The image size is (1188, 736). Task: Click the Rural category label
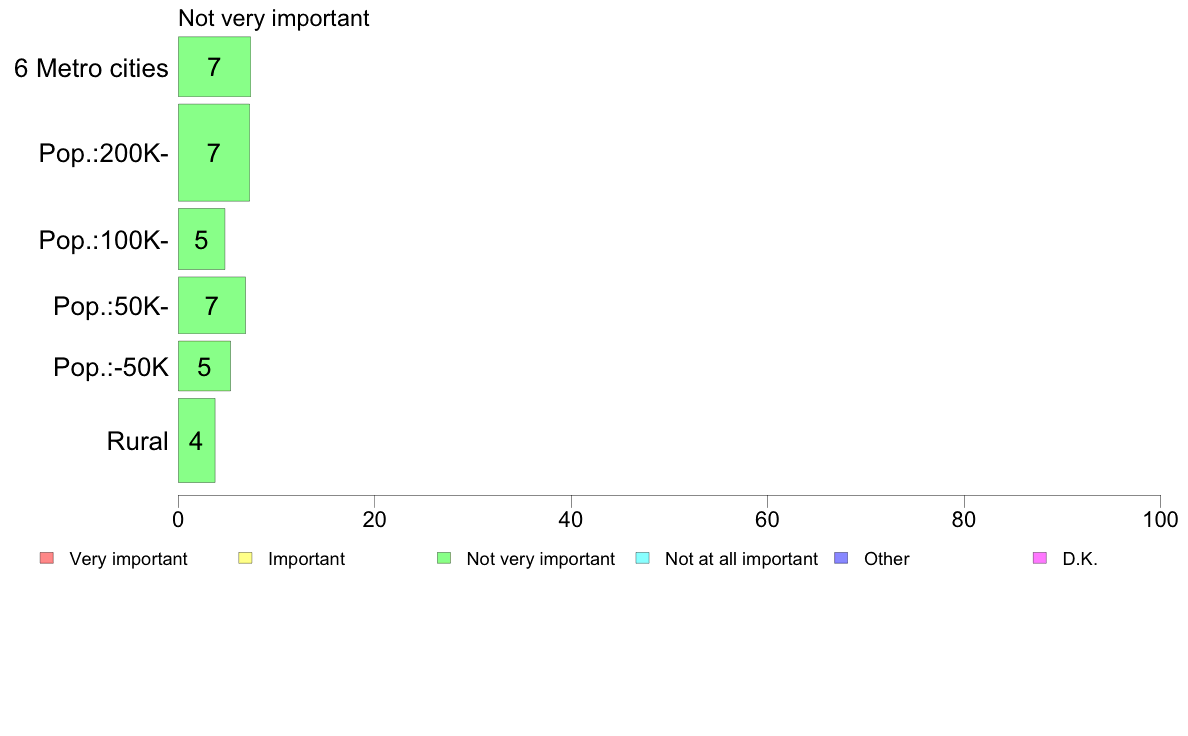(137, 441)
